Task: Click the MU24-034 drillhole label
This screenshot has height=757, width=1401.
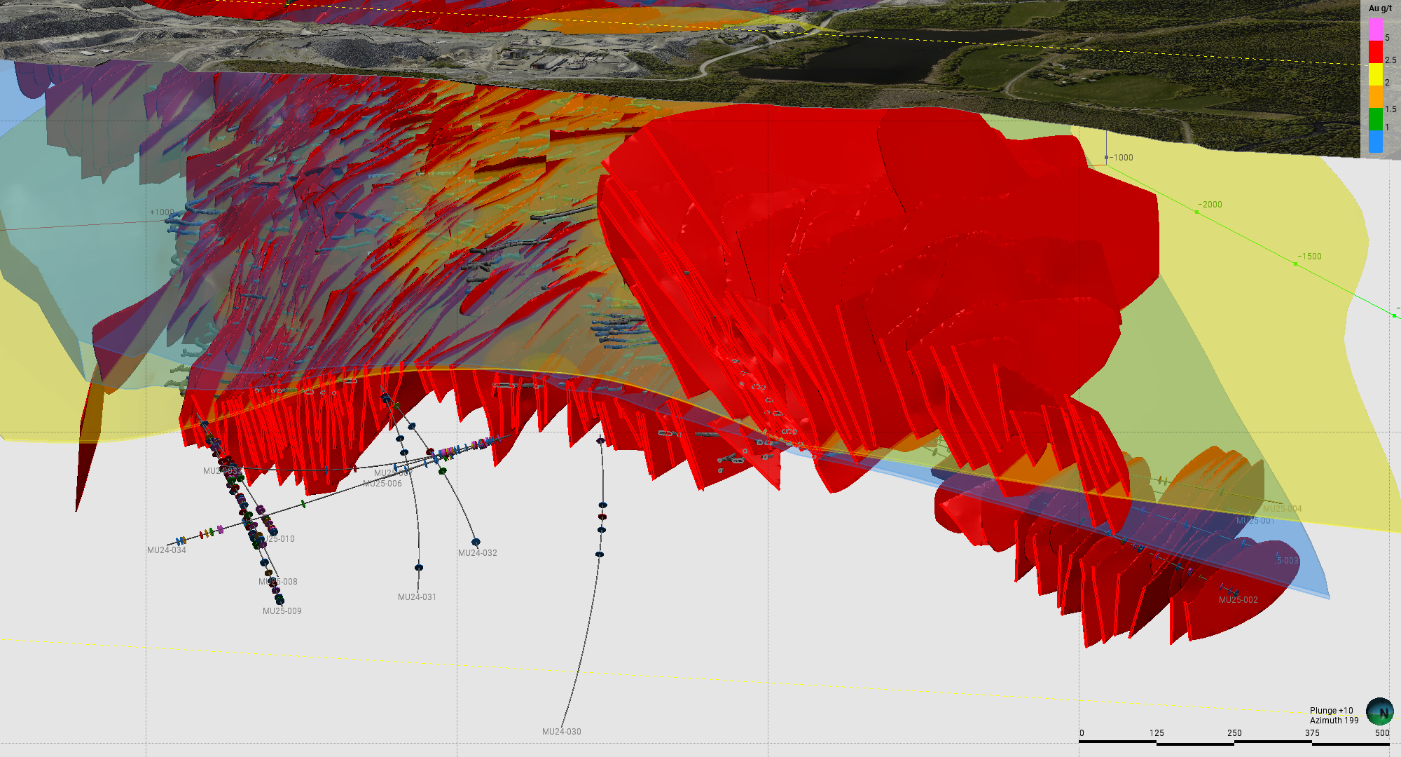Action: click(x=166, y=550)
